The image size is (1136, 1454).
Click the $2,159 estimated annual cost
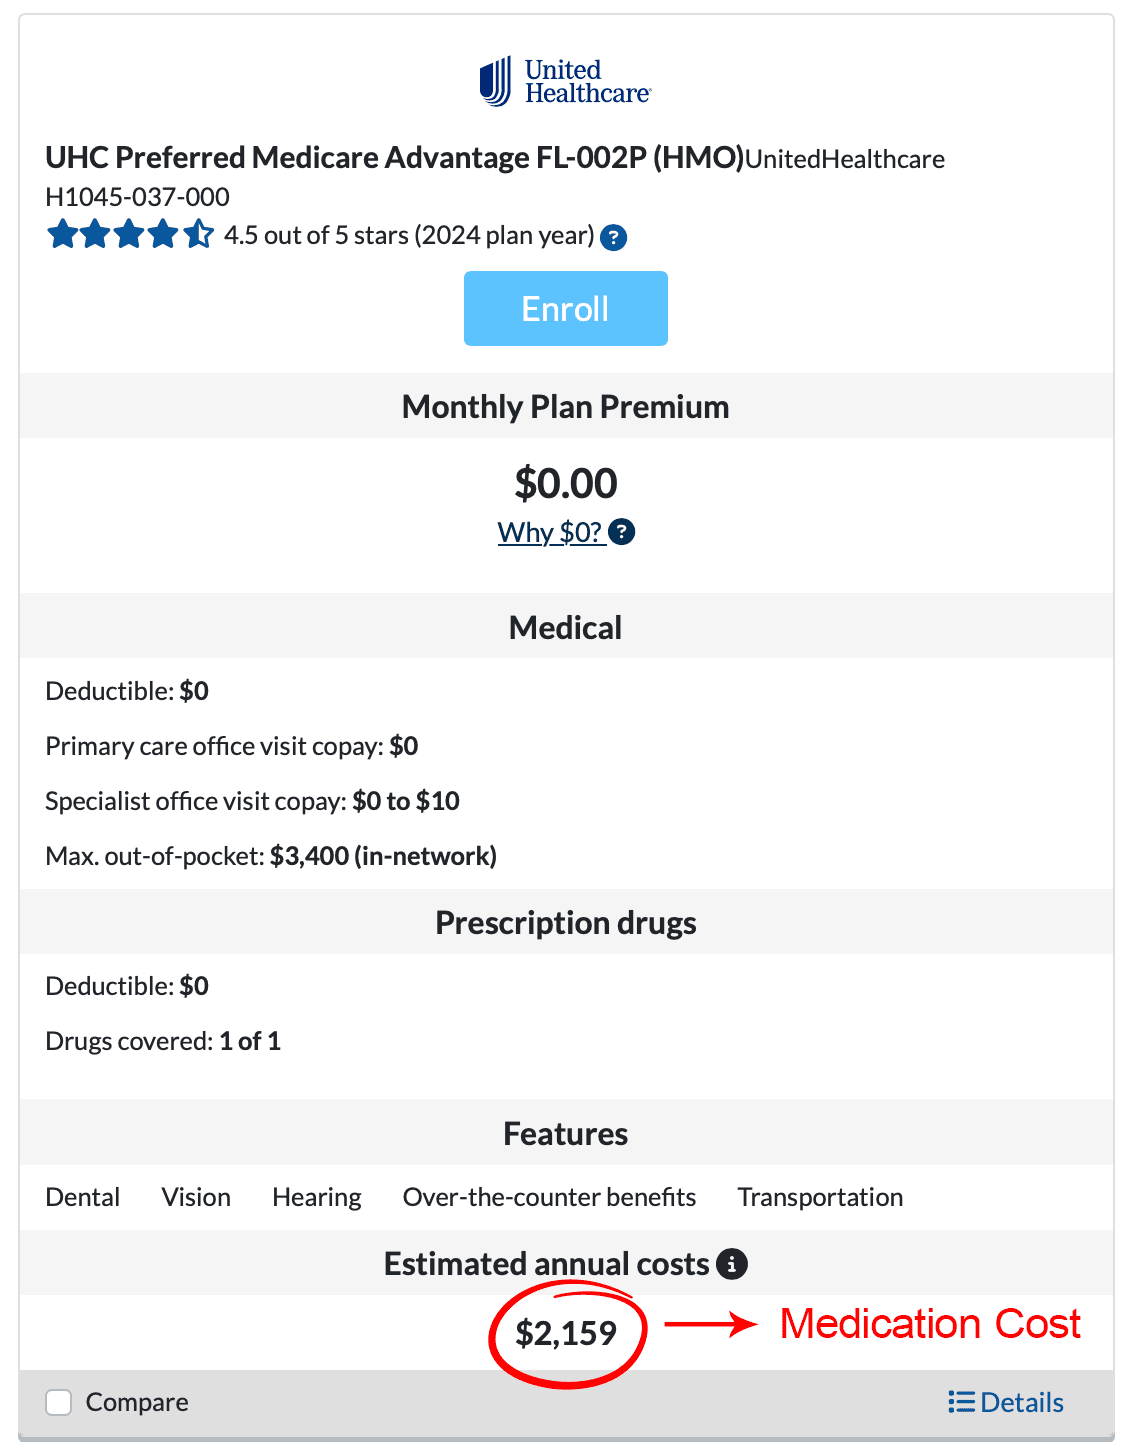tap(566, 1333)
